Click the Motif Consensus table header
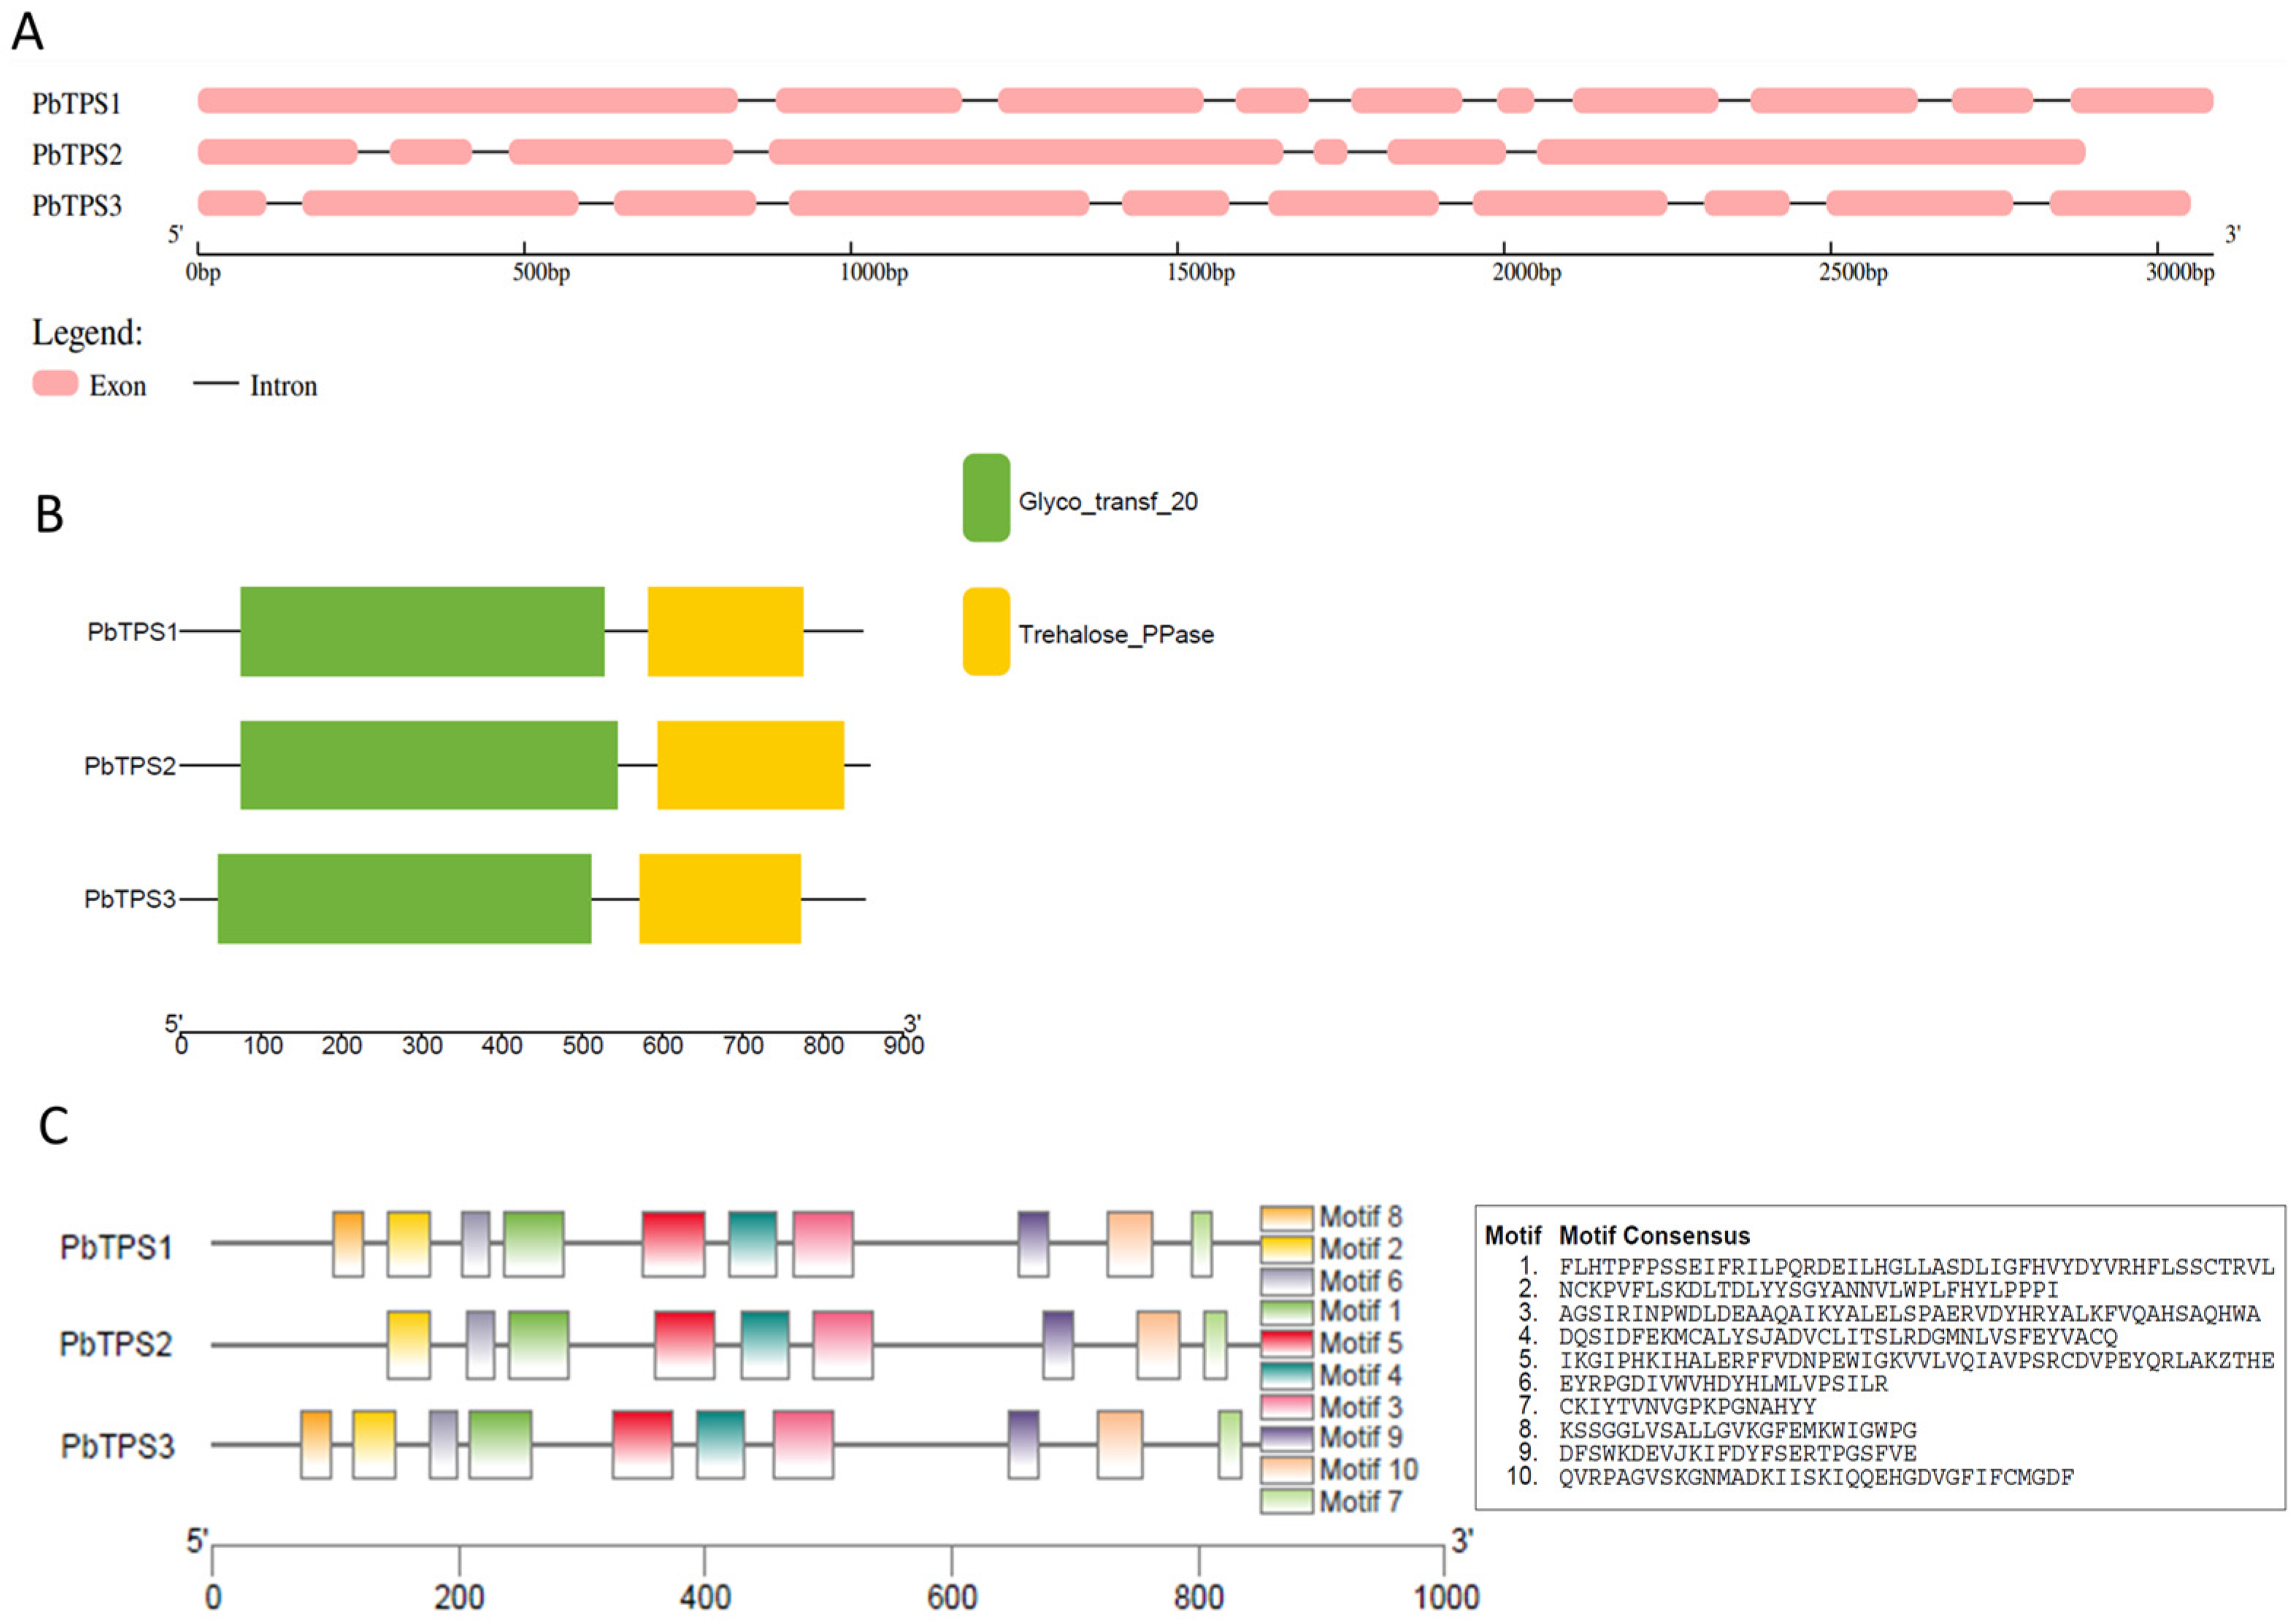The height and width of the screenshot is (1621, 2296). pos(1654,1236)
